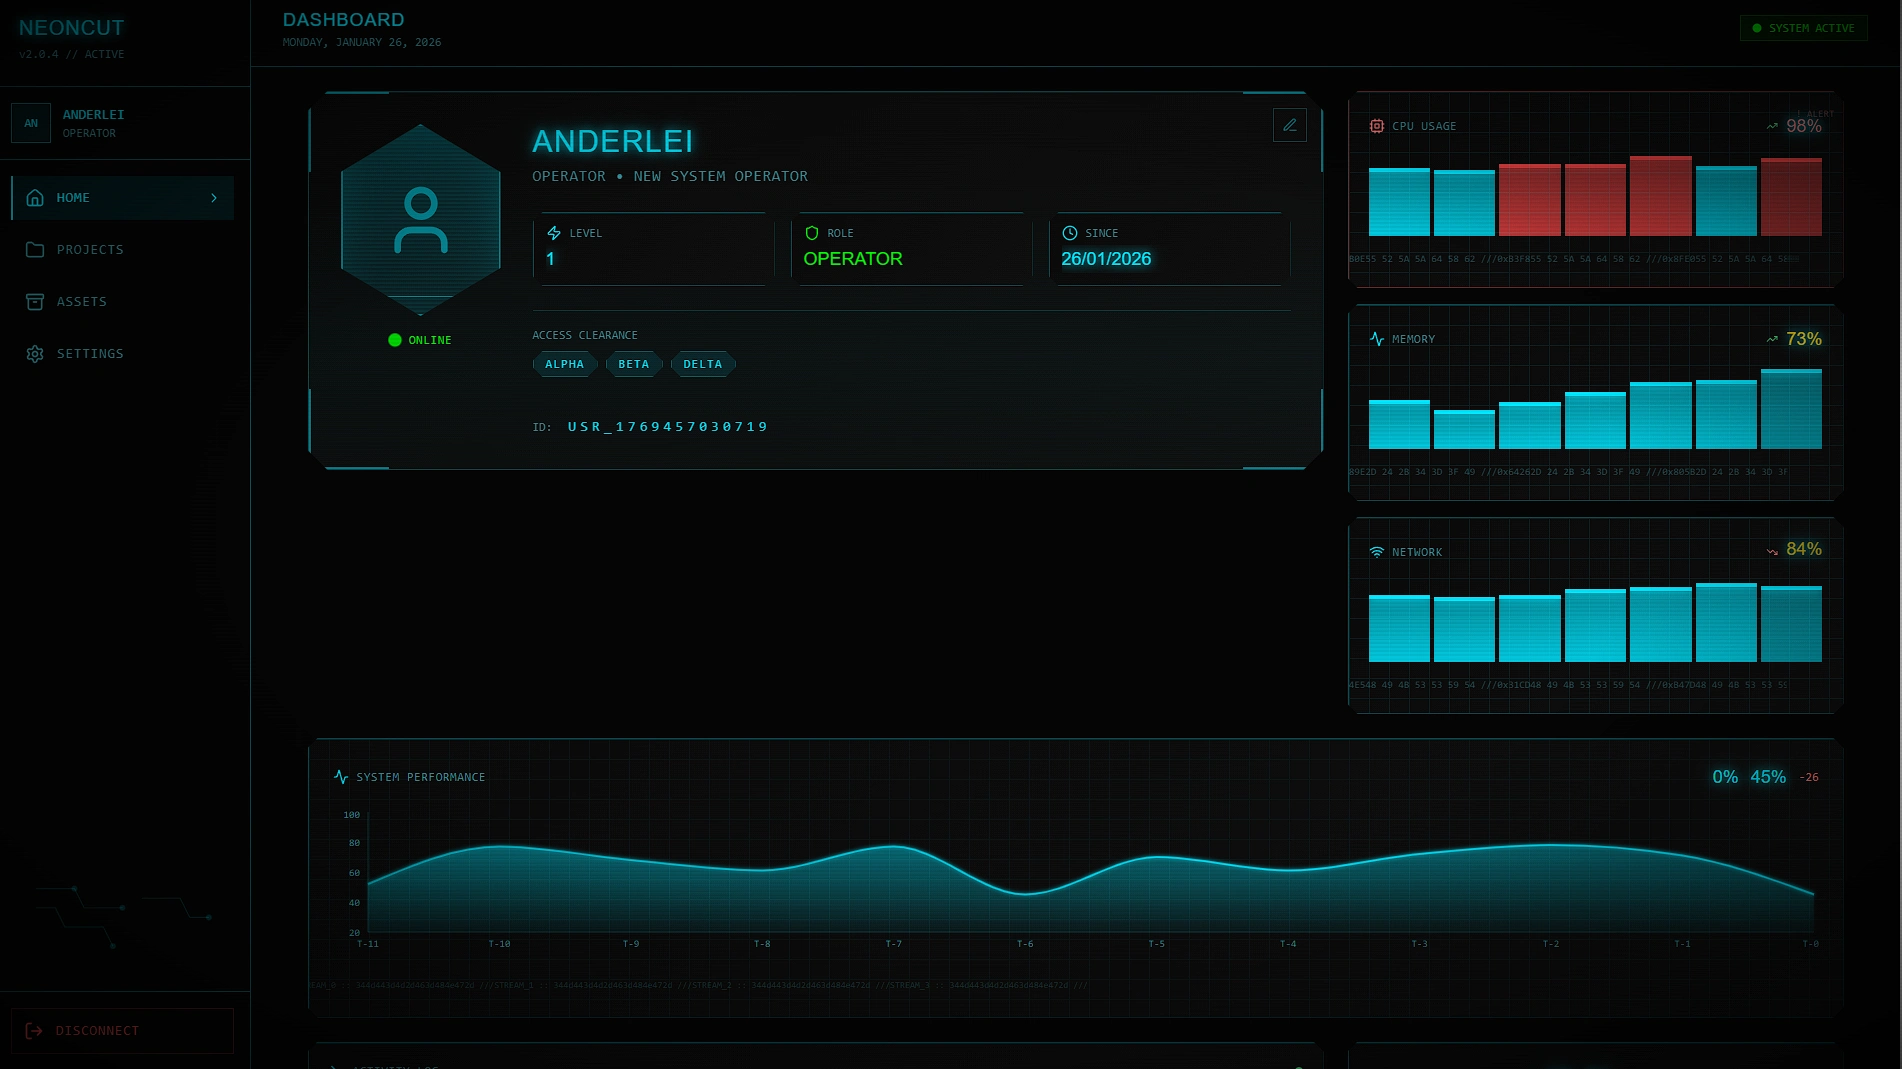Click the ACCESS CLEARANCE label

(x=585, y=335)
